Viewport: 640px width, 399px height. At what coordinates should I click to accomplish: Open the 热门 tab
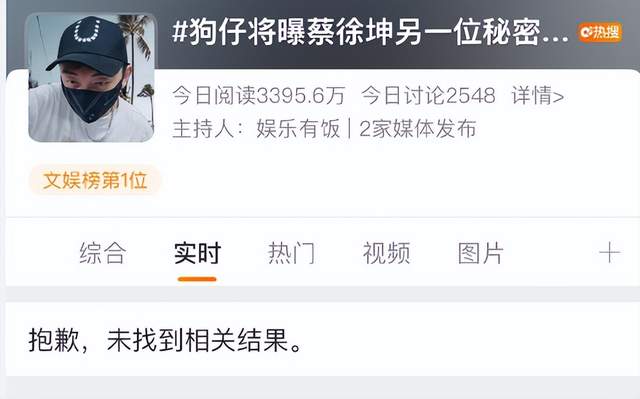tap(291, 253)
